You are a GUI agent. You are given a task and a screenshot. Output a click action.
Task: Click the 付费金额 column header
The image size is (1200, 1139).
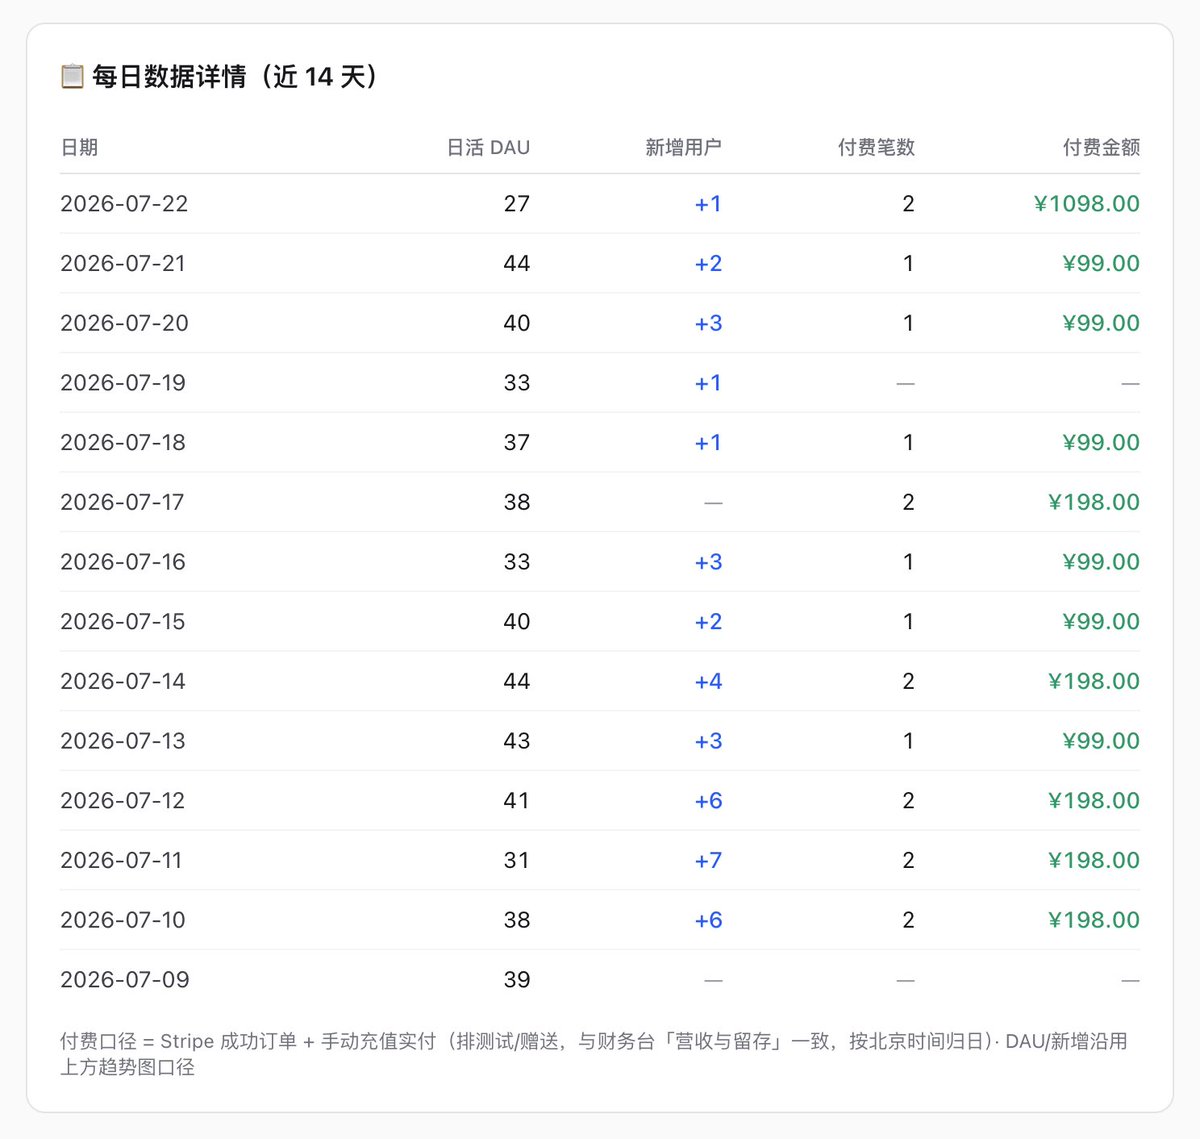(1101, 147)
